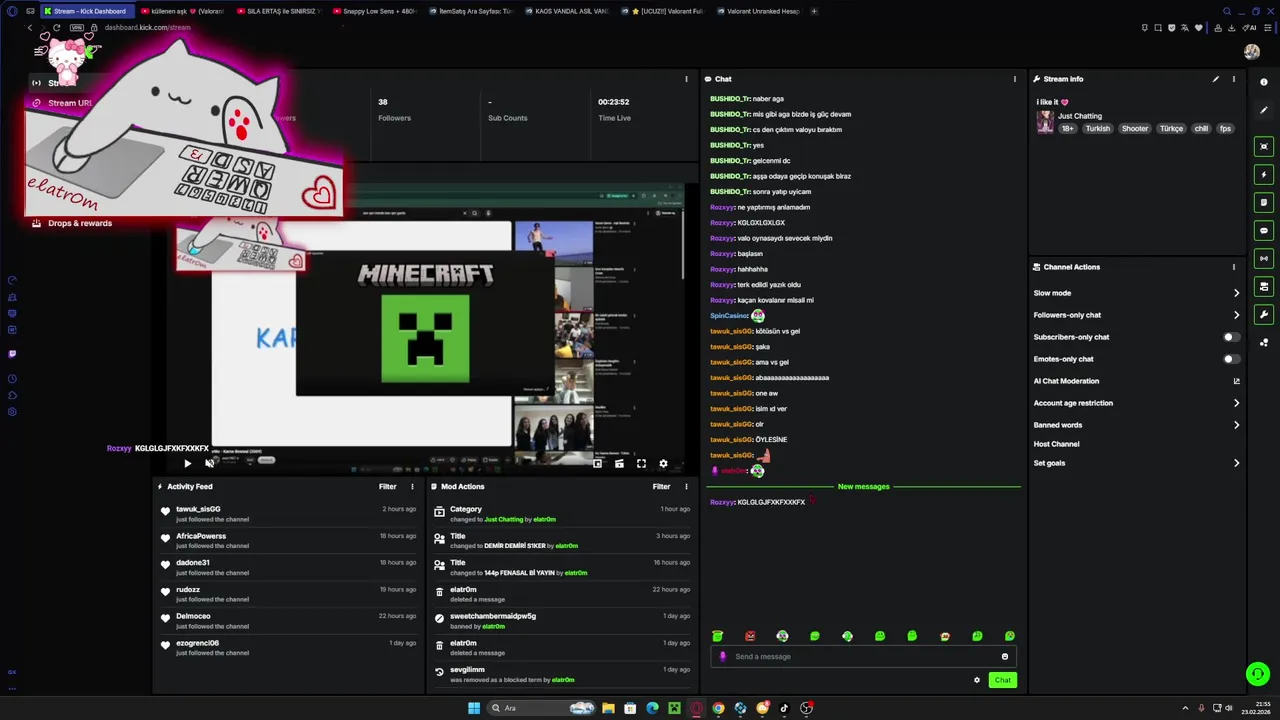The height and width of the screenshot is (720, 1280).
Task: Click the Just Chatting category link in Mod Actions
Action: (x=504, y=520)
